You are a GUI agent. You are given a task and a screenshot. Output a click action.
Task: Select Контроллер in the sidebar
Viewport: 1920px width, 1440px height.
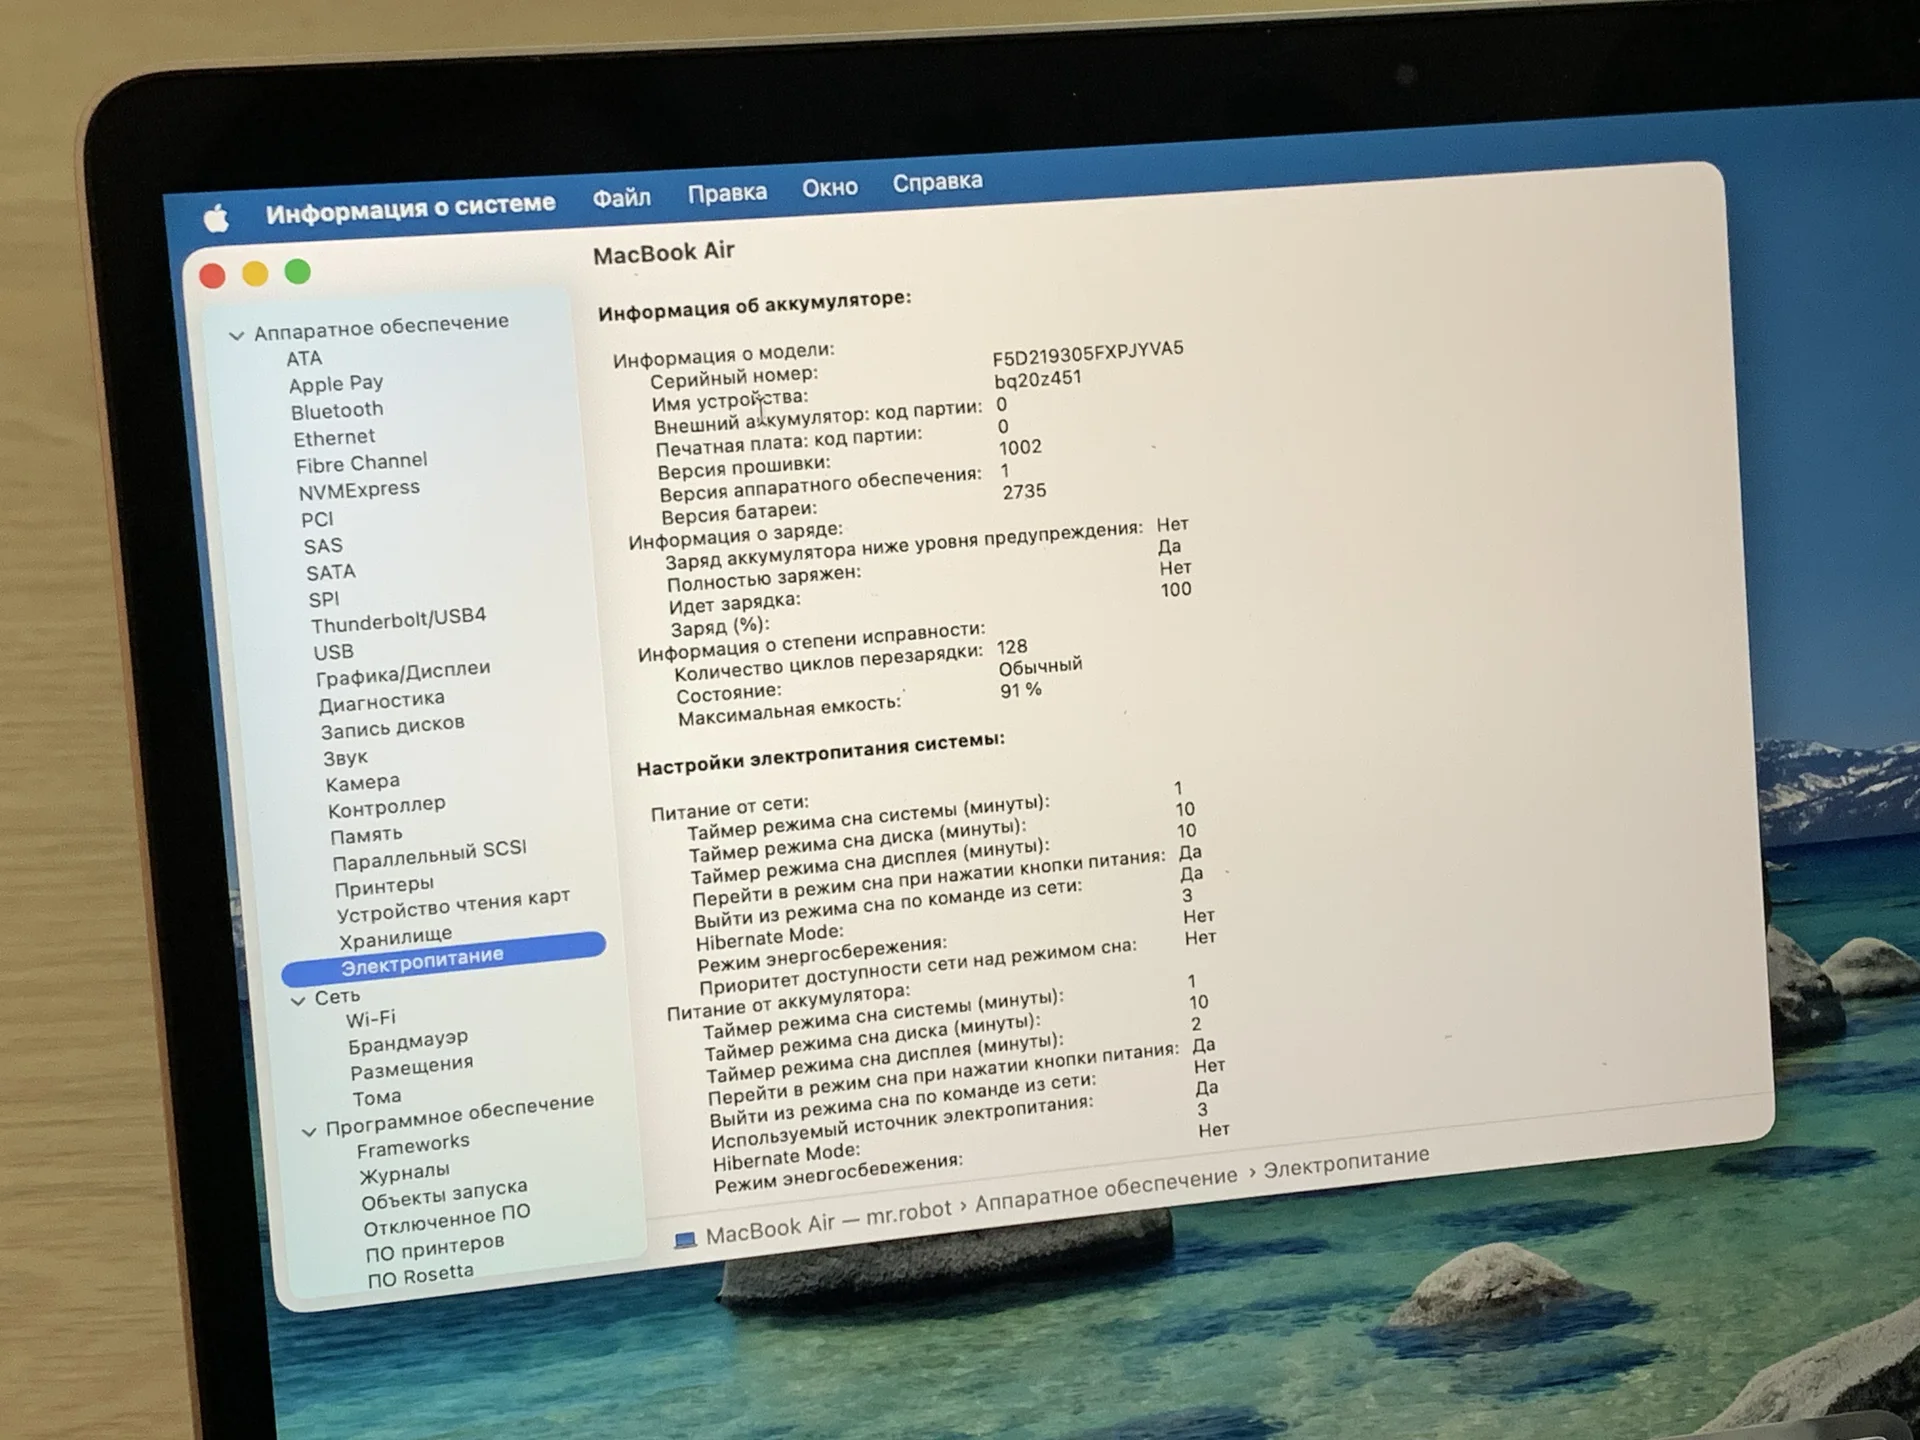[386, 807]
